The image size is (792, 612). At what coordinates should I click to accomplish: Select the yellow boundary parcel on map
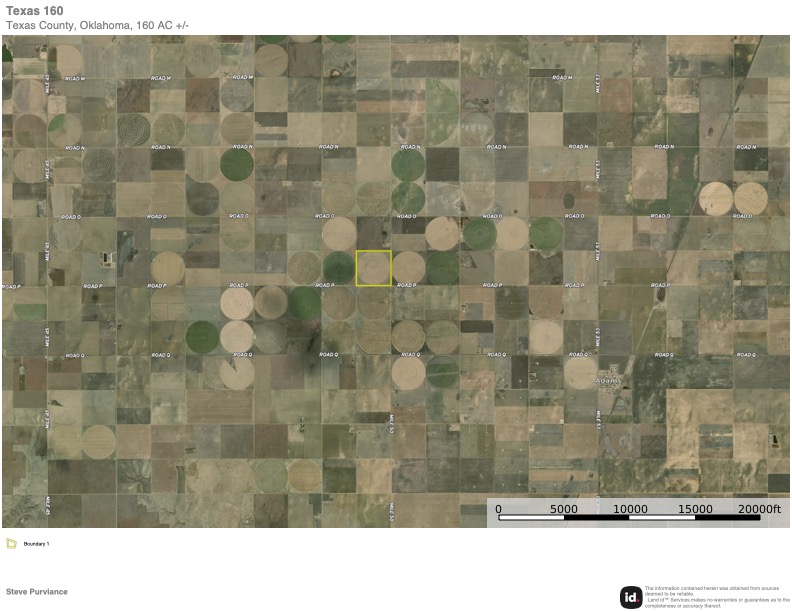(x=374, y=268)
